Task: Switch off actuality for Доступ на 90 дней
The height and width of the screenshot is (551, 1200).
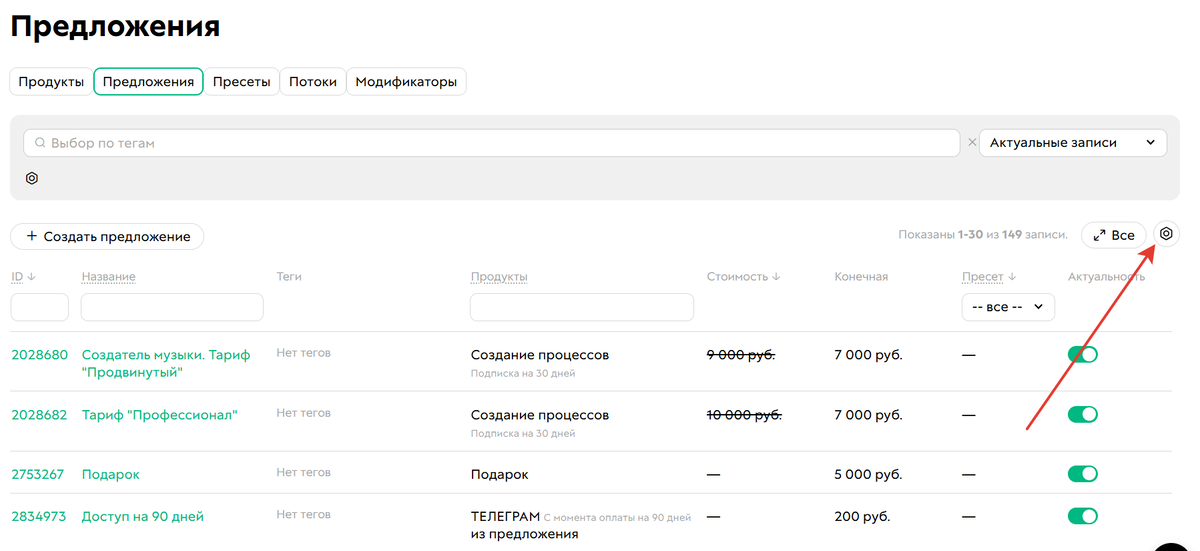Action: pos(1083,516)
